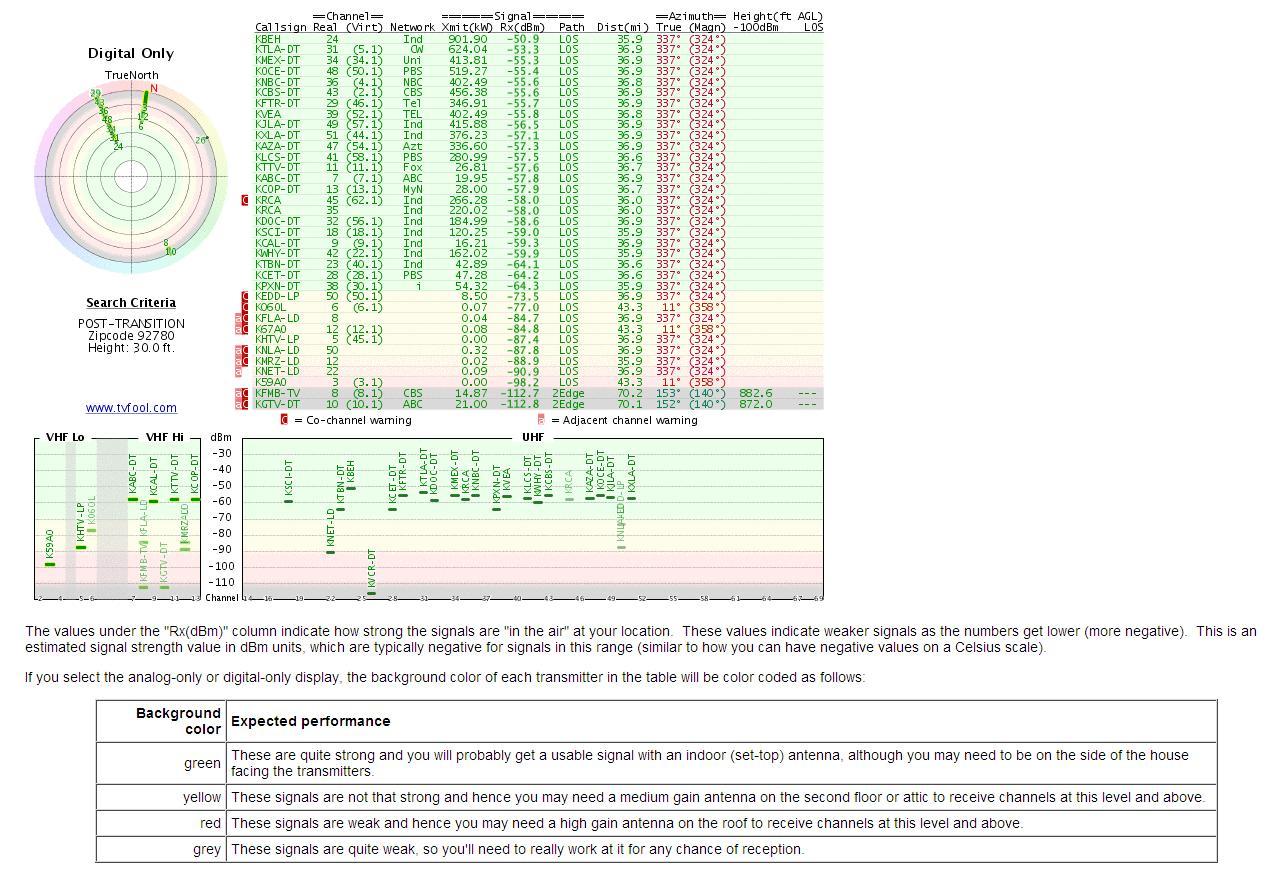Click the 872.0 height value

(x=756, y=404)
